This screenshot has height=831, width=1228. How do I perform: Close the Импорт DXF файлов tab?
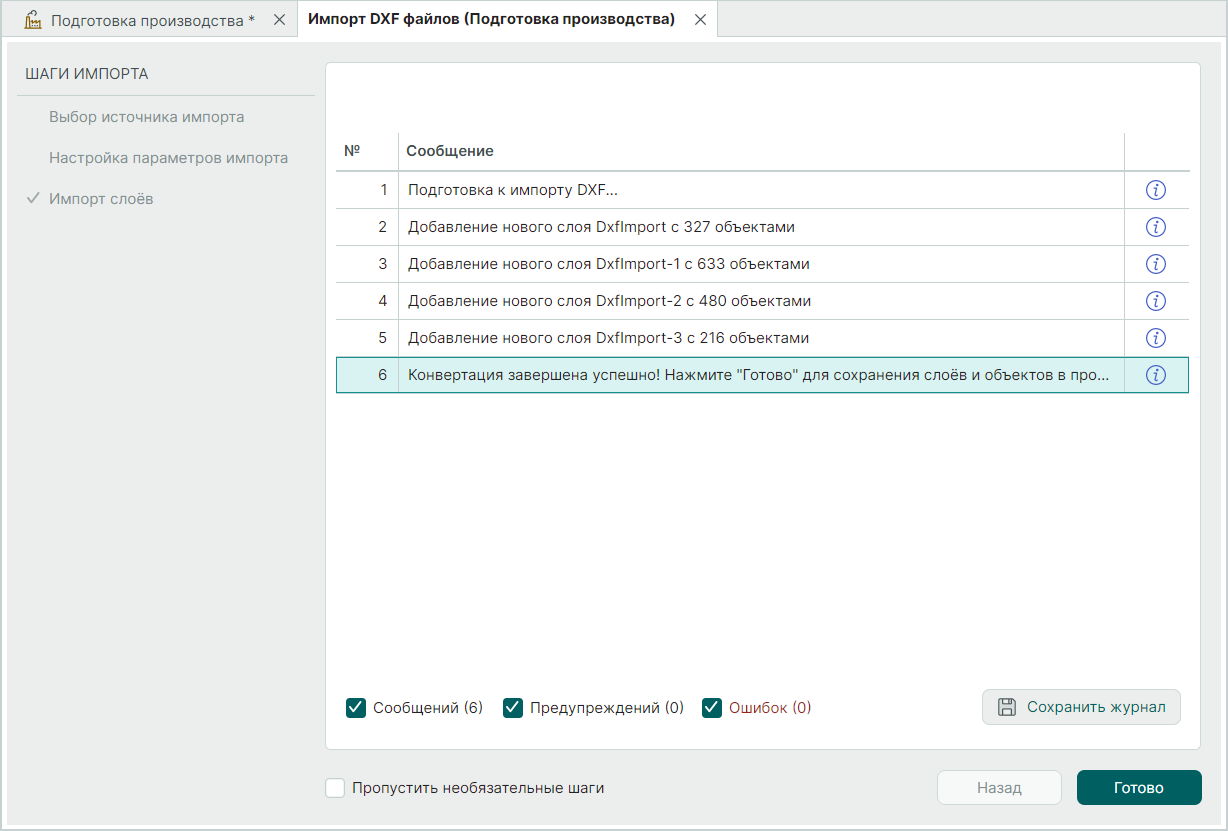coord(700,20)
